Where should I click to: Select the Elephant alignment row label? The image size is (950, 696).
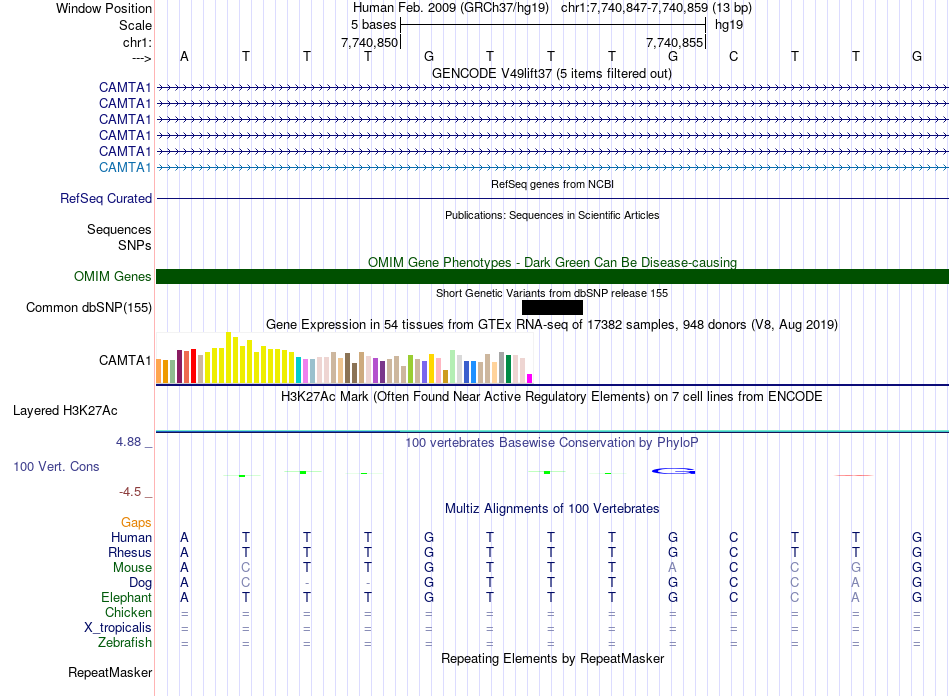[x=126, y=597]
